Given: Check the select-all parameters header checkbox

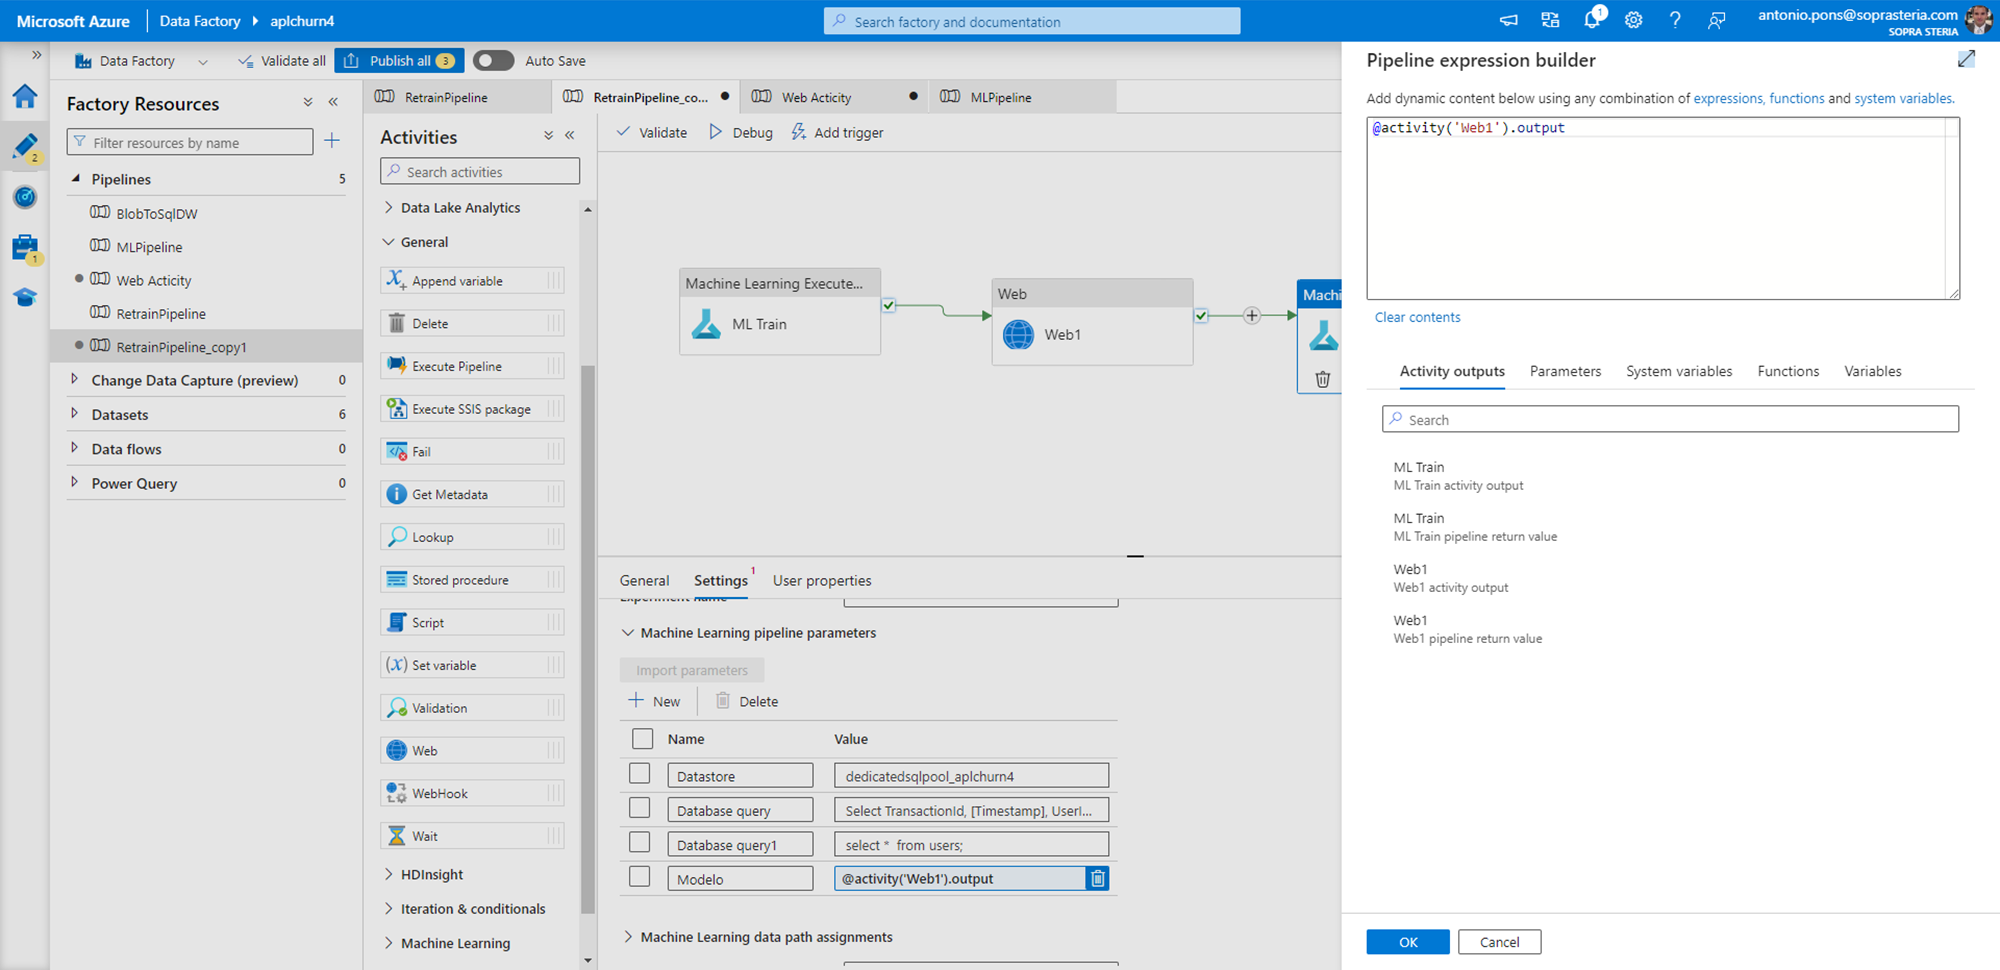Looking at the screenshot, I should pos(643,739).
